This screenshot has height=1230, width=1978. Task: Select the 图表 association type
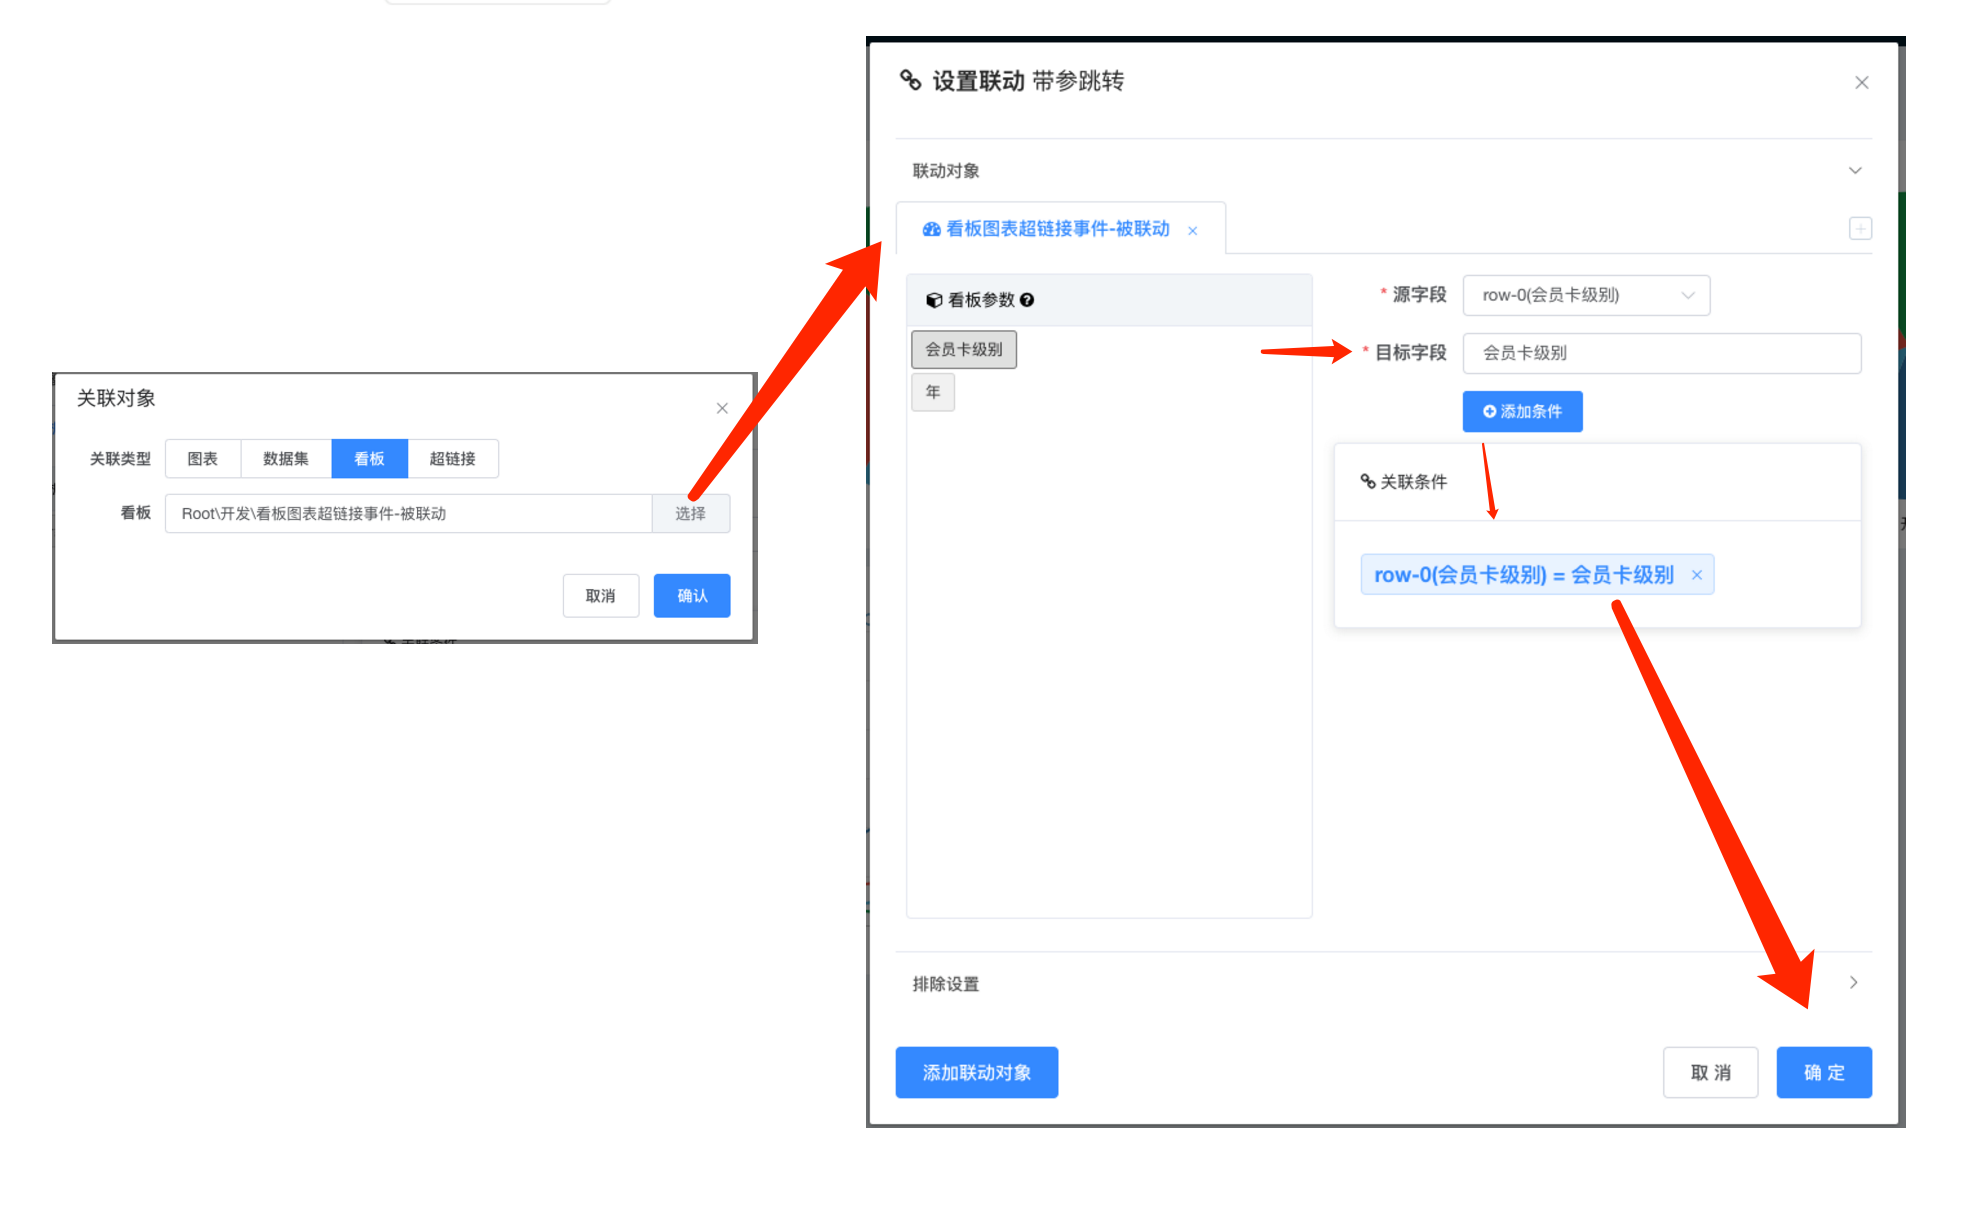tap(203, 459)
